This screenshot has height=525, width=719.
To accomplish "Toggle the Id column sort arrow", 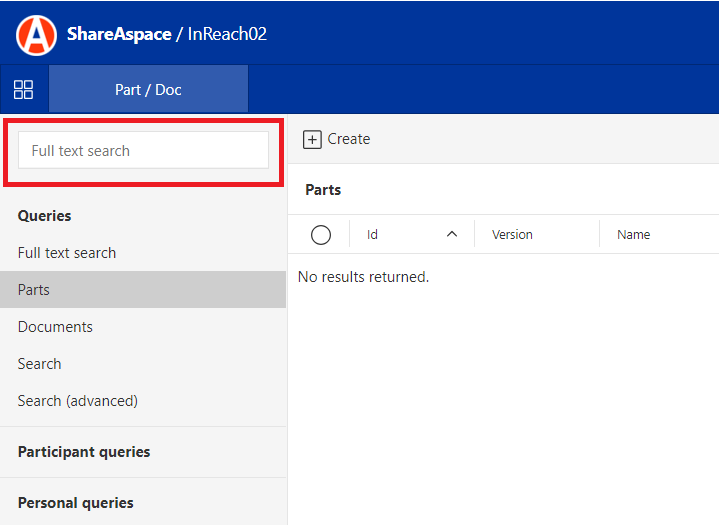I will pyautogui.click(x=452, y=234).
